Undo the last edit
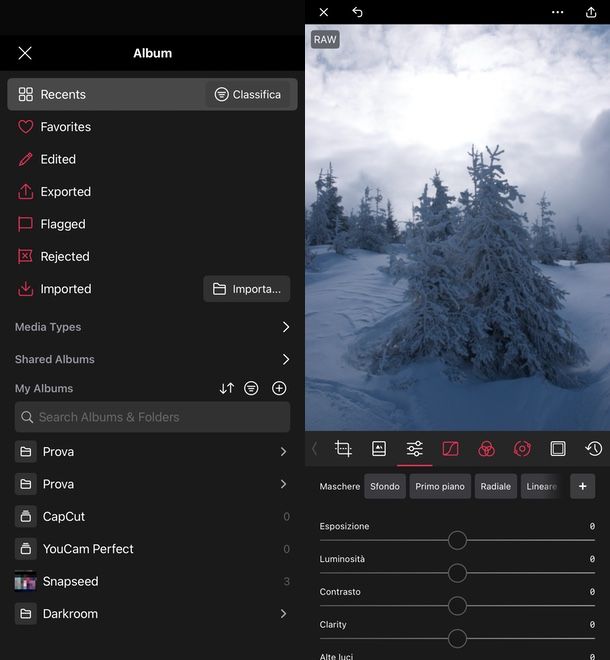The height and width of the screenshot is (660, 610). pyautogui.click(x=357, y=12)
